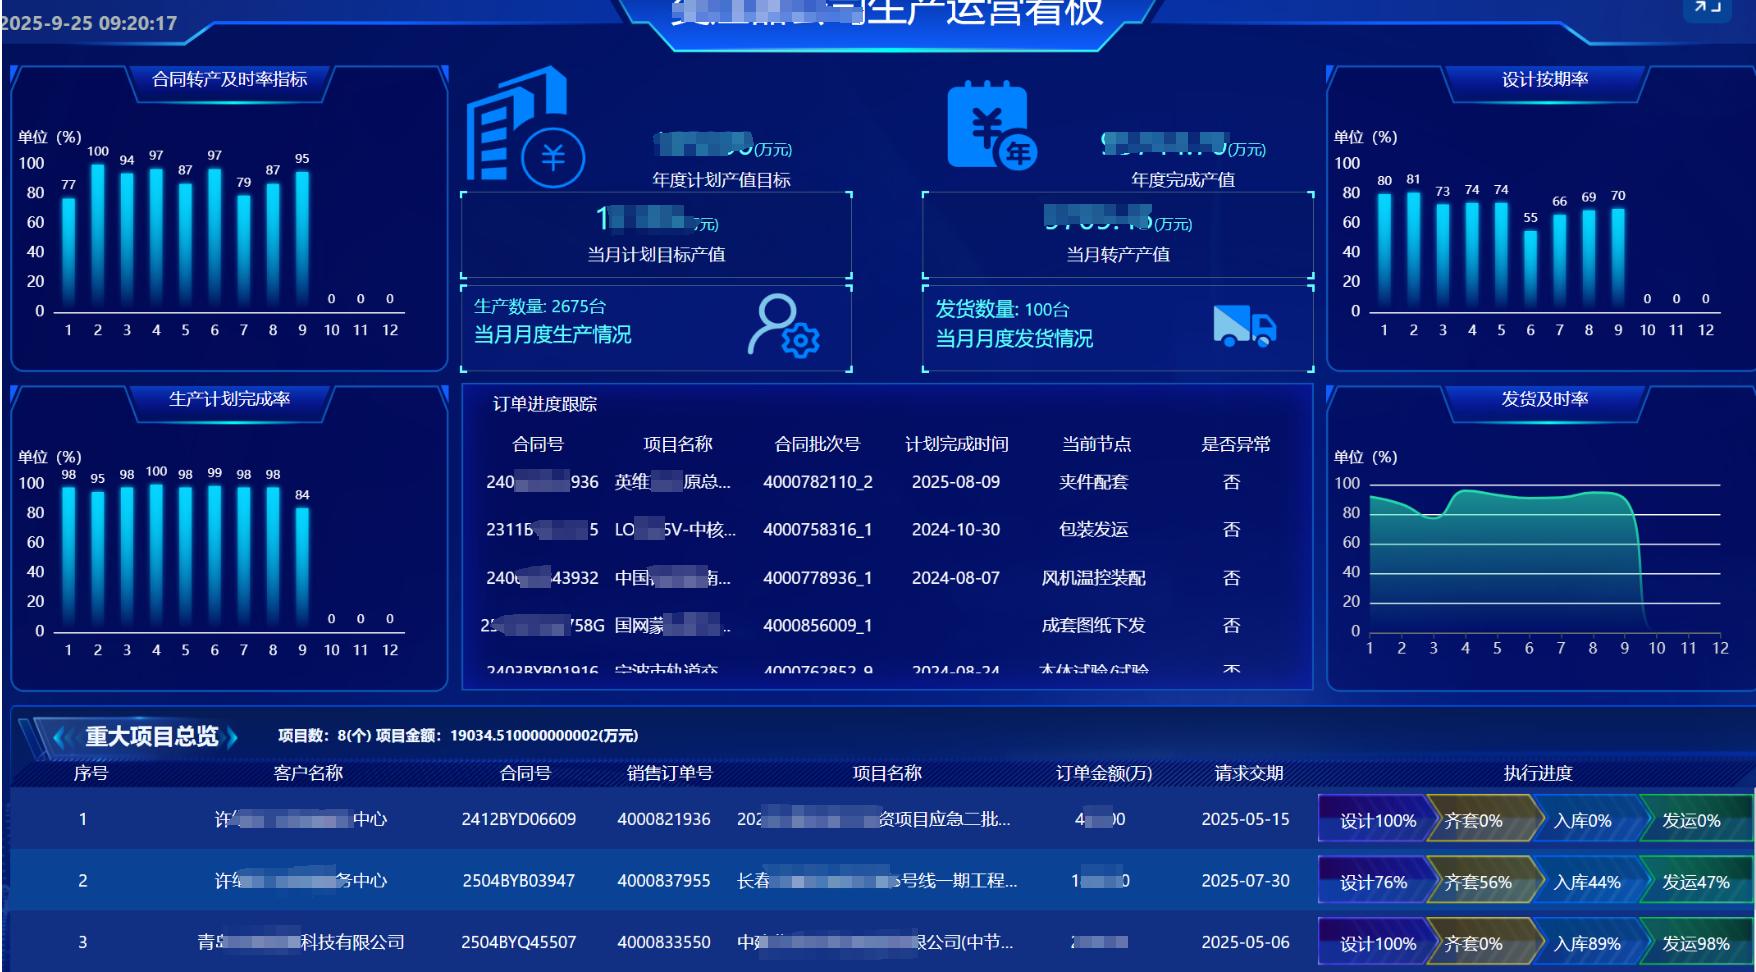
Task: Click 设计76% progress step in row 2
Action: coord(1373,882)
